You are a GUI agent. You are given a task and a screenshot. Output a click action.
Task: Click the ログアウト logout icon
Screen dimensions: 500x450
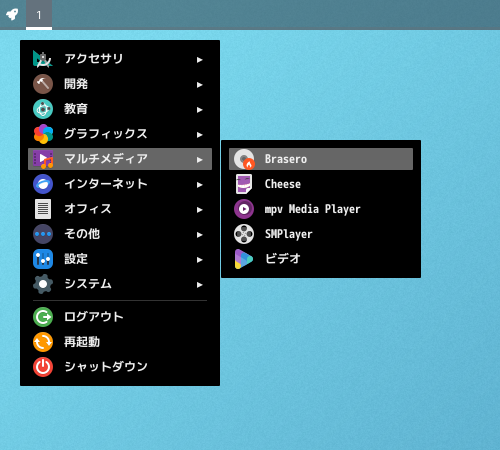[x=43, y=317]
